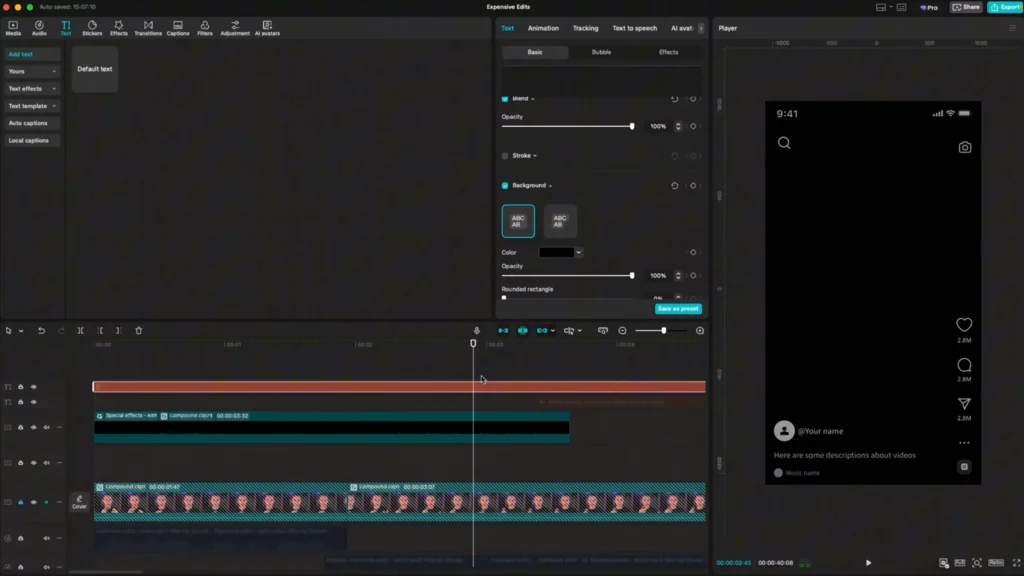Image resolution: width=1024 pixels, height=576 pixels.
Task: Open the Stickers panel
Action: coord(92,28)
